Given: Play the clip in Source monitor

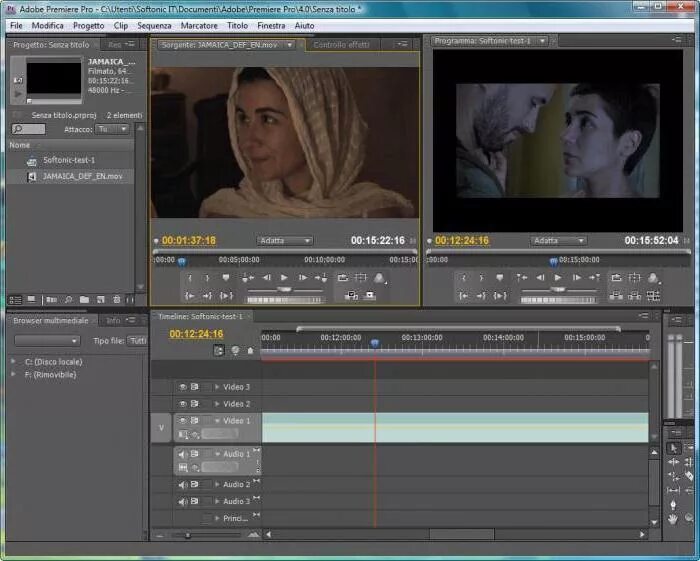Looking at the screenshot, I should (284, 278).
